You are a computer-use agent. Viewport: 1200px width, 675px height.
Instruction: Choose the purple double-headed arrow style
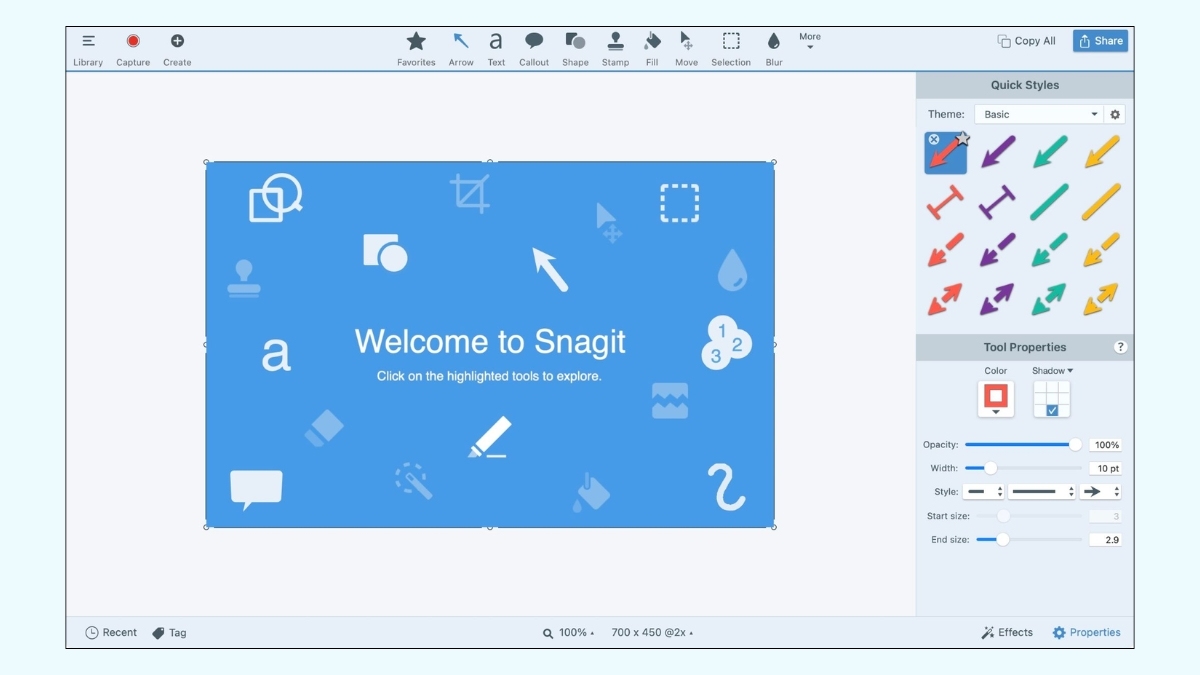(997, 299)
